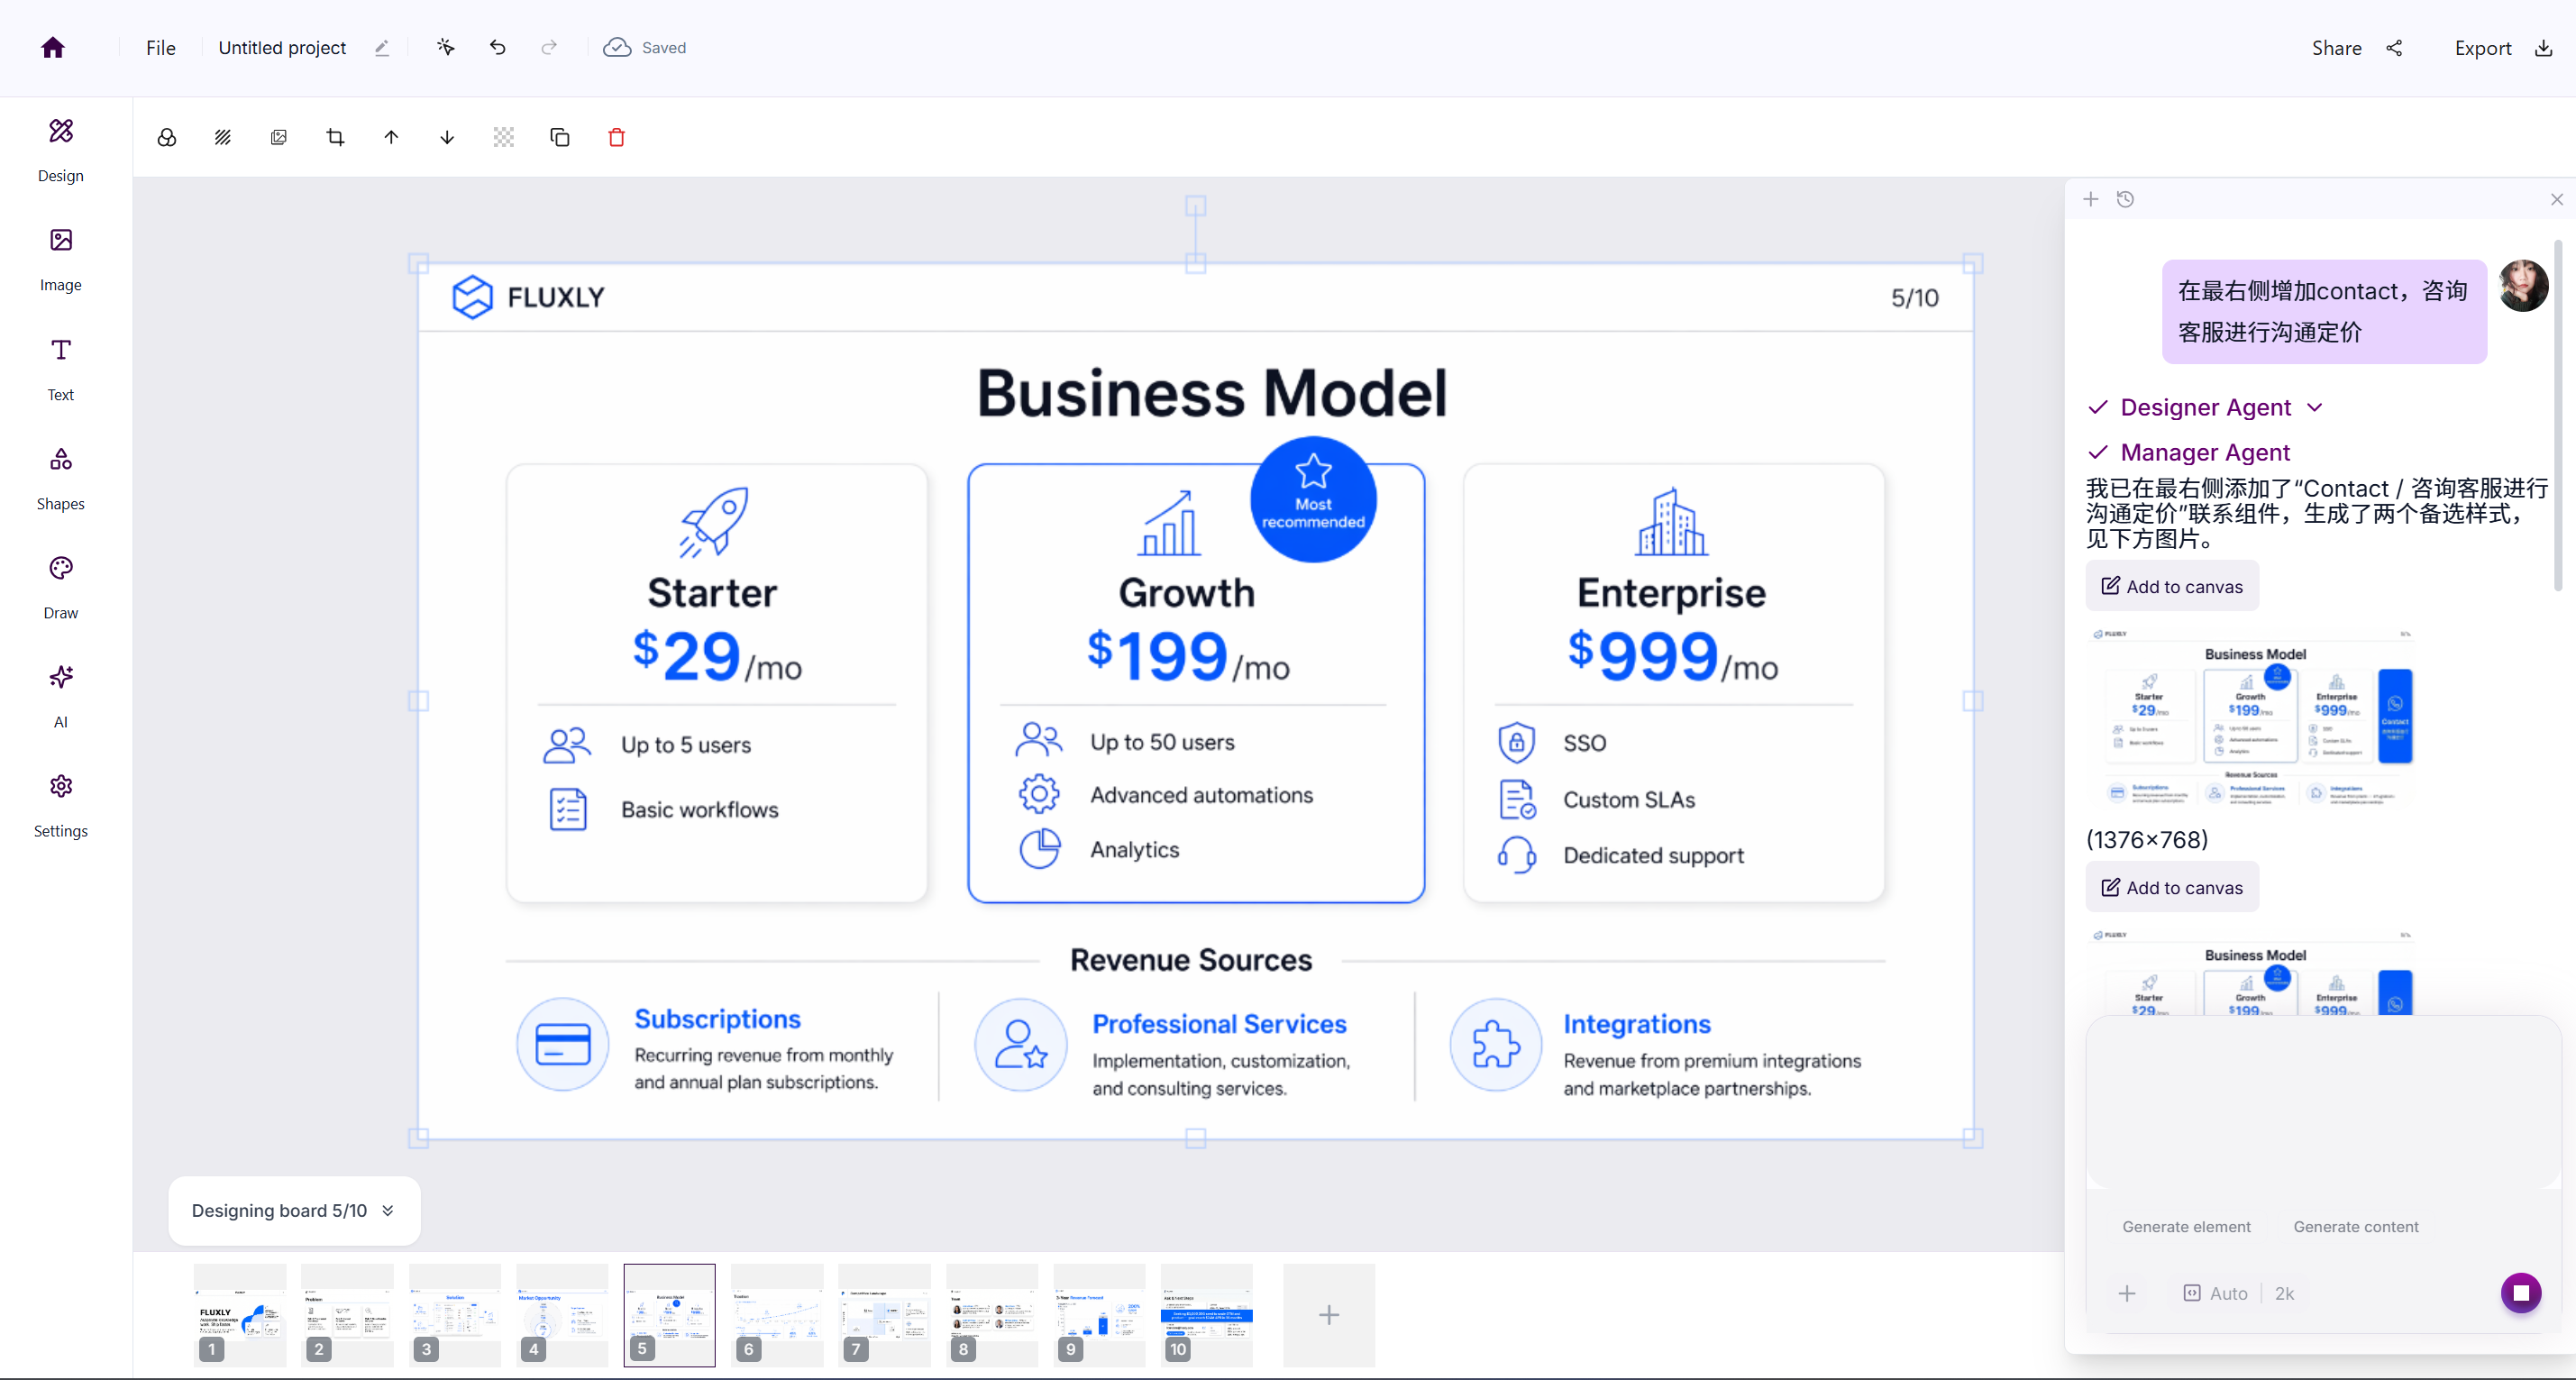Send the element backward with down arrow
Viewport: 2576px width, 1380px height.
click(x=447, y=137)
